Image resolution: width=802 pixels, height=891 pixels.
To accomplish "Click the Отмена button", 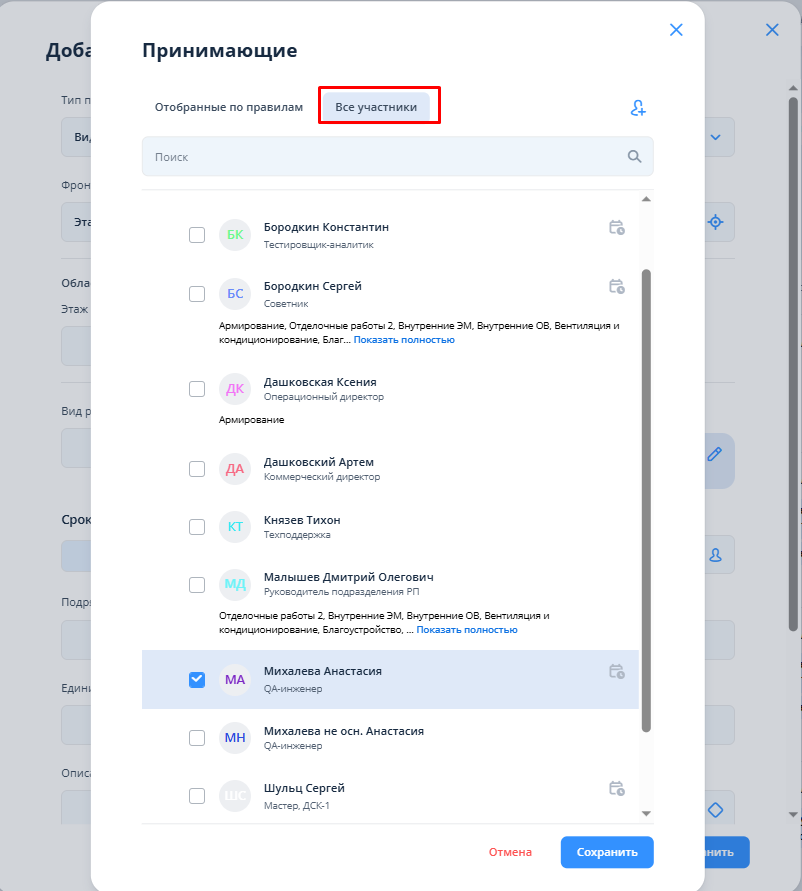I will tap(510, 852).
